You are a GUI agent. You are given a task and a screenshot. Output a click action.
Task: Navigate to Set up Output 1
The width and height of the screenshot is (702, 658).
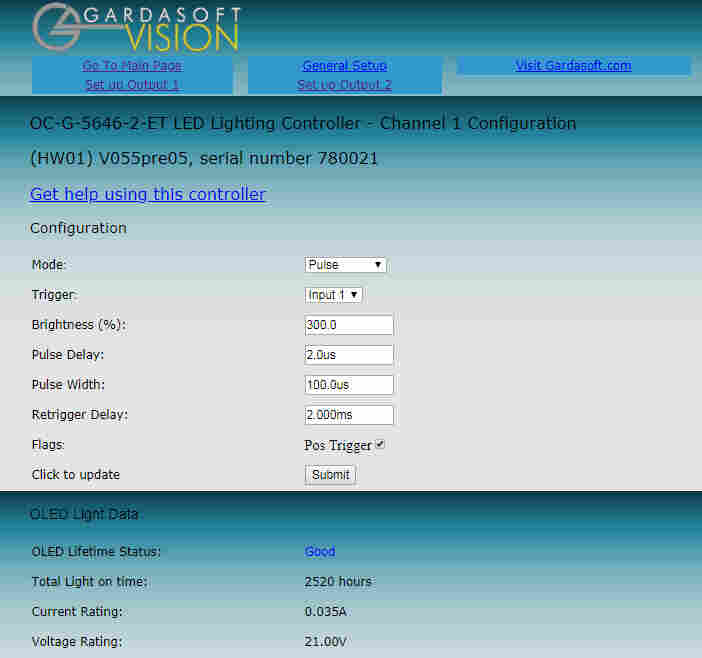click(132, 85)
